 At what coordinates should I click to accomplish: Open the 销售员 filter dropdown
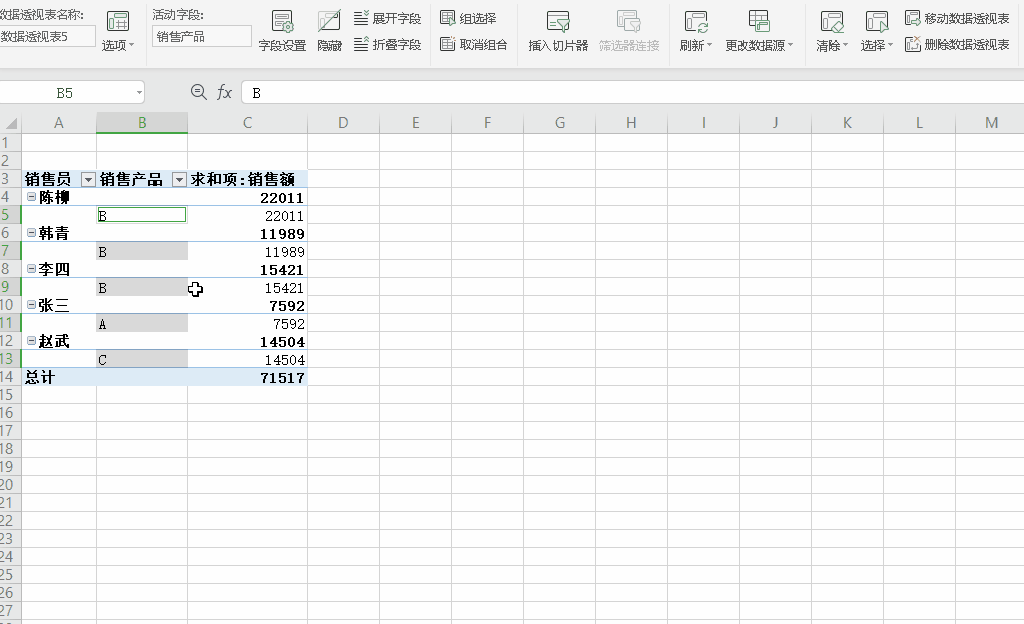pyautogui.click(x=88, y=180)
